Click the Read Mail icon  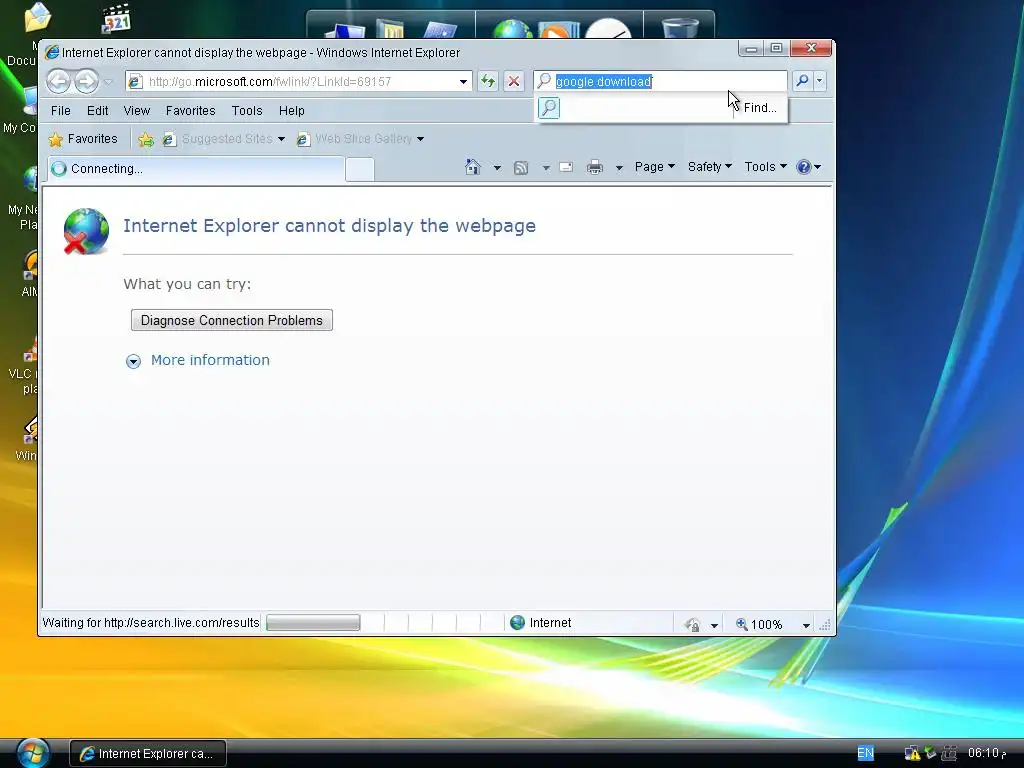tap(566, 167)
